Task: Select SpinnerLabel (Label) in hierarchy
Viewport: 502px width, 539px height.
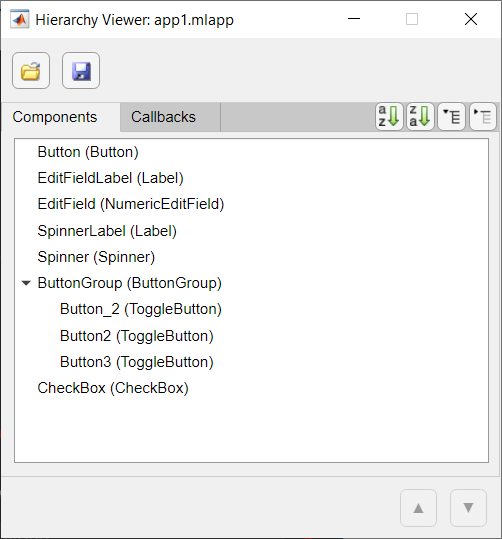Action: [x=107, y=231]
